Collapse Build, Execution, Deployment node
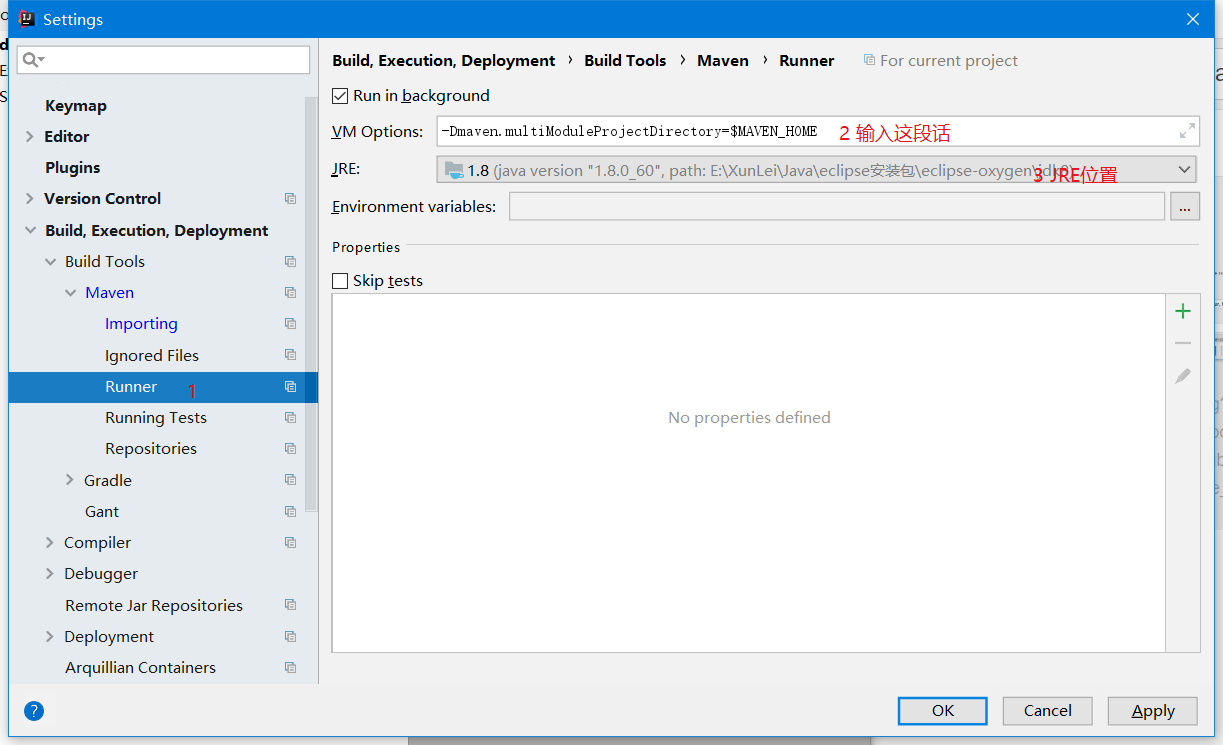 coord(30,231)
